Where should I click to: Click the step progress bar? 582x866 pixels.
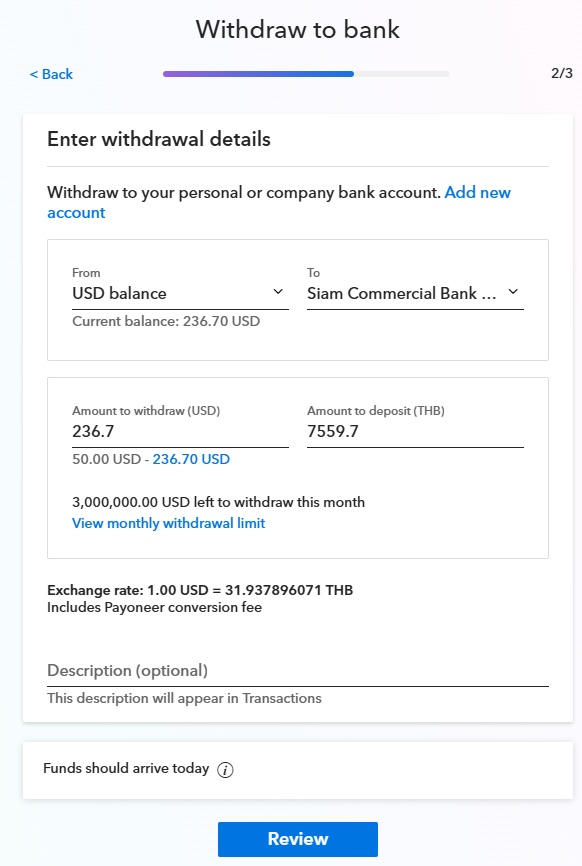pyautogui.click(x=306, y=74)
